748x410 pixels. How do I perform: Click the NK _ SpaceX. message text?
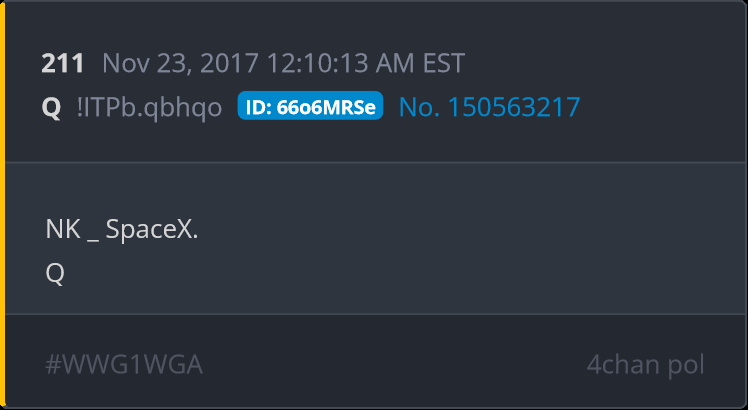point(122,230)
